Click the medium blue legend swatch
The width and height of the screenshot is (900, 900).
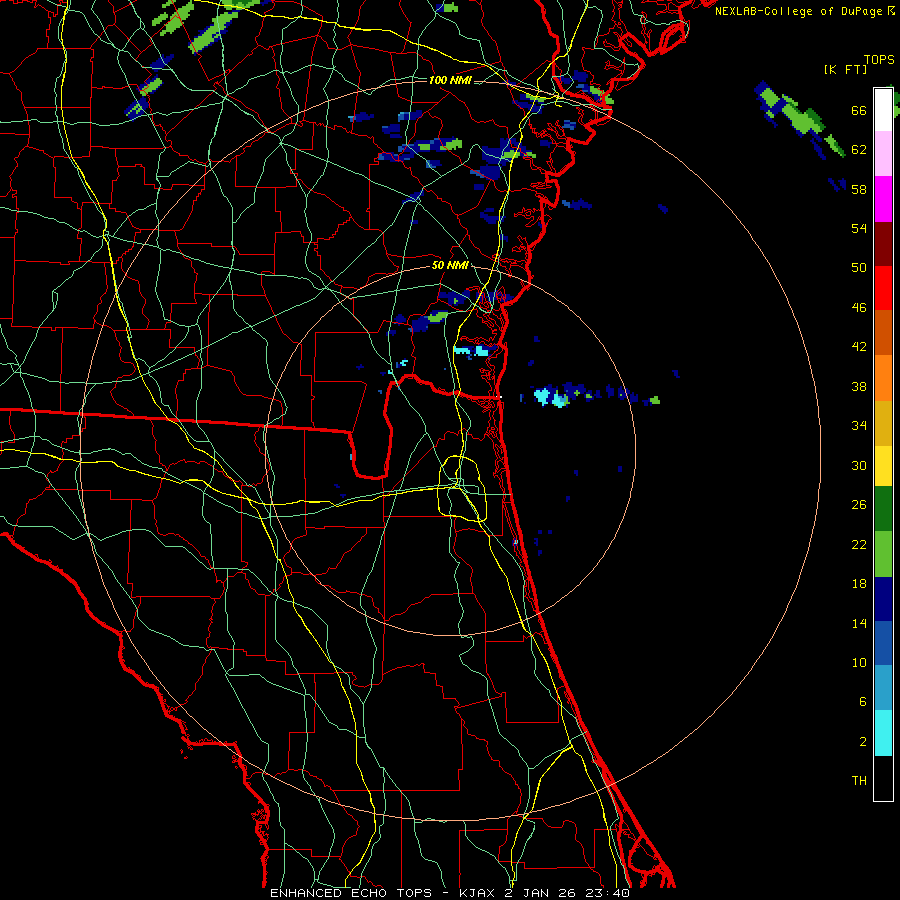pos(883,644)
